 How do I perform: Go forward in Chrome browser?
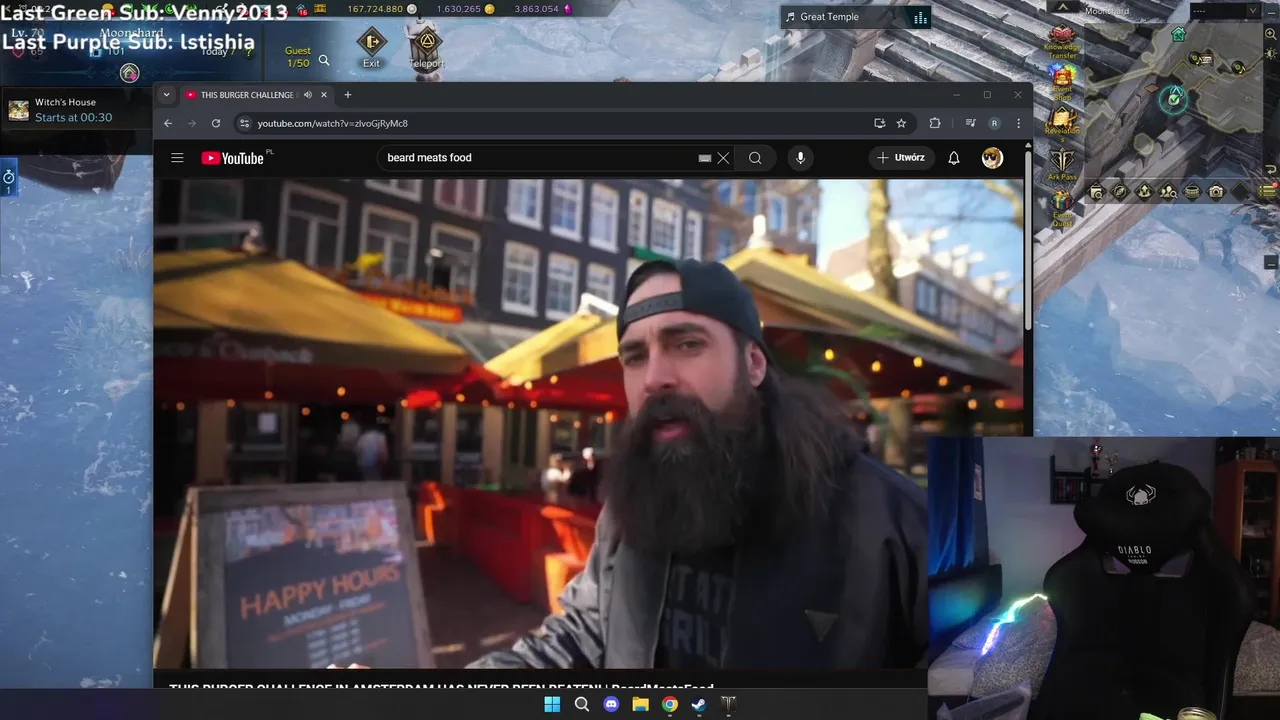tap(192, 123)
